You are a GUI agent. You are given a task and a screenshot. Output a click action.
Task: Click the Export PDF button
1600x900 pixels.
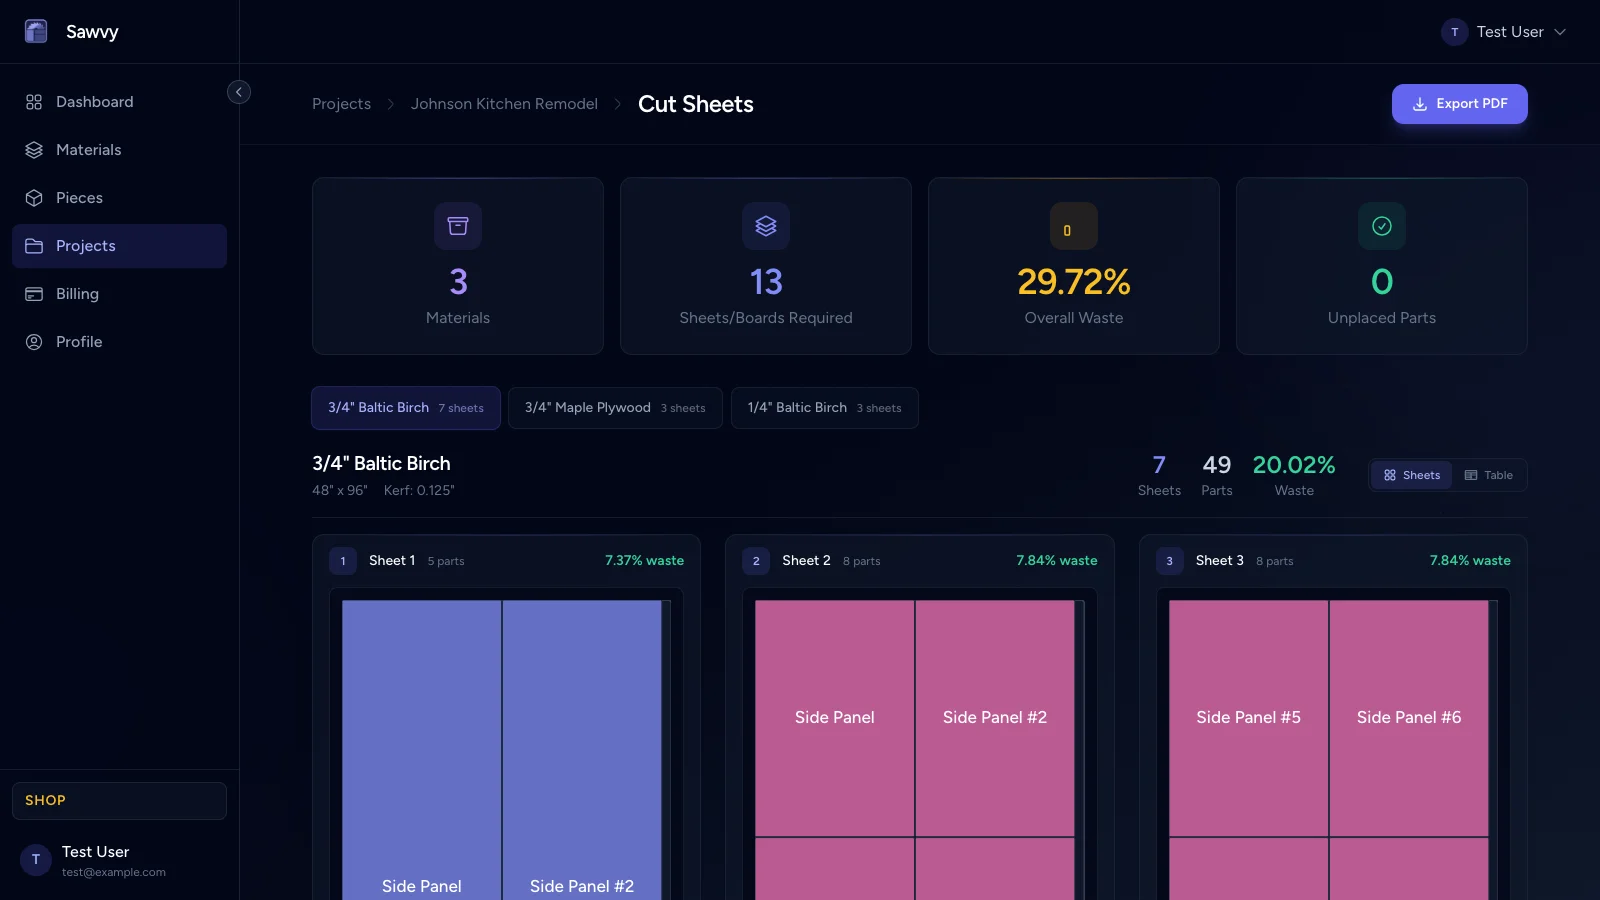pyautogui.click(x=1459, y=103)
